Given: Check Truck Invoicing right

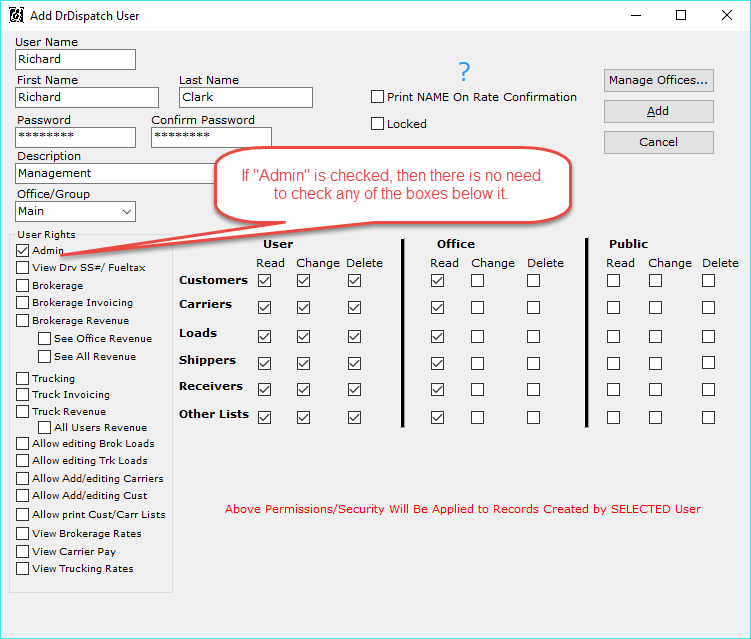Looking at the screenshot, I should pyautogui.click(x=23, y=395).
